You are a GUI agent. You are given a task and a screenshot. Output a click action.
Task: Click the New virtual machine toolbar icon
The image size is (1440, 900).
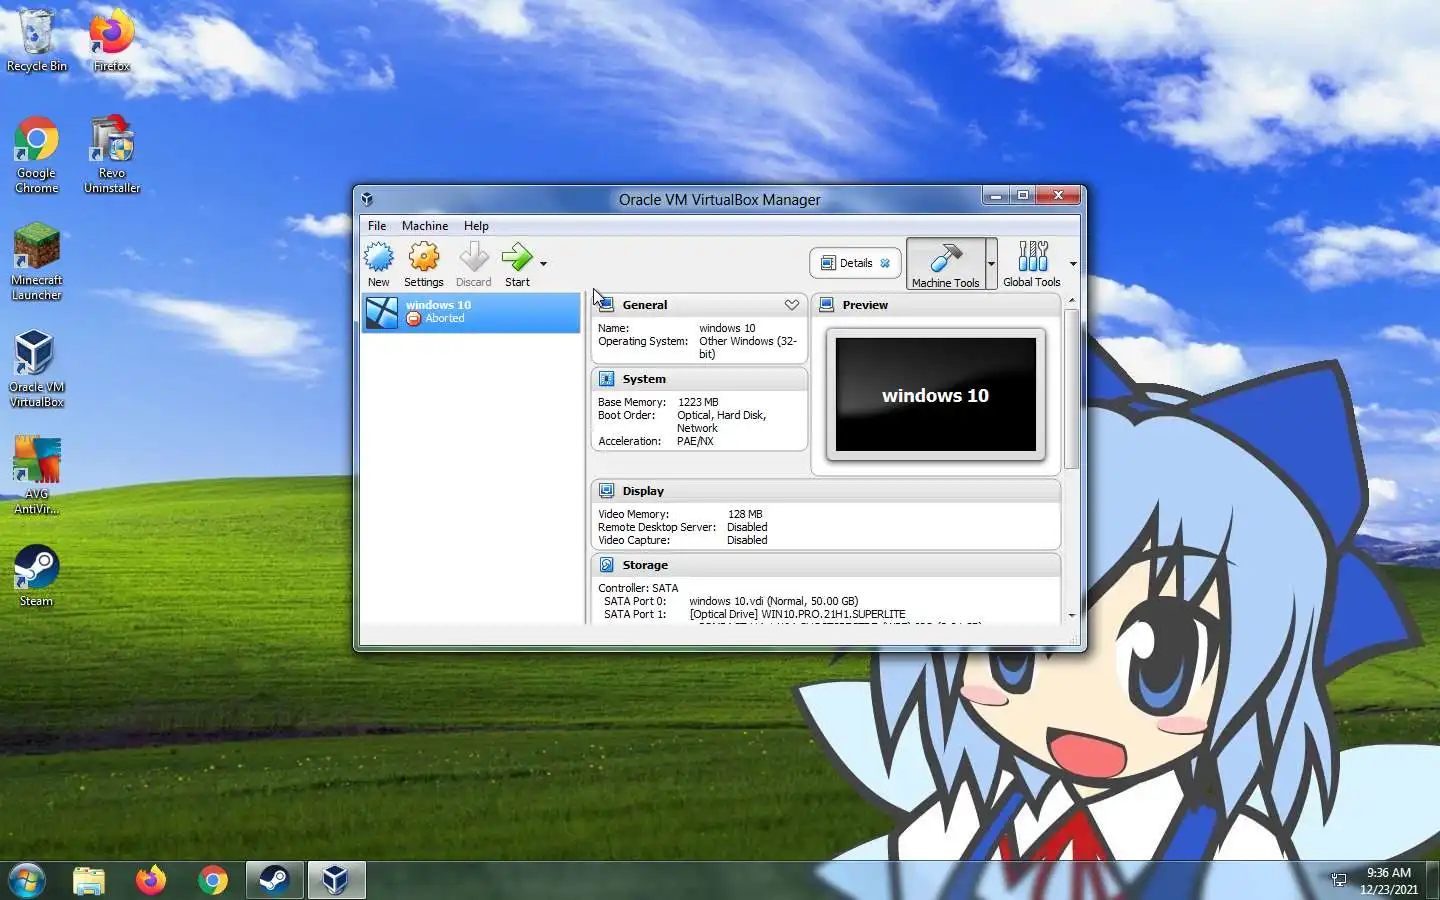tap(379, 264)
